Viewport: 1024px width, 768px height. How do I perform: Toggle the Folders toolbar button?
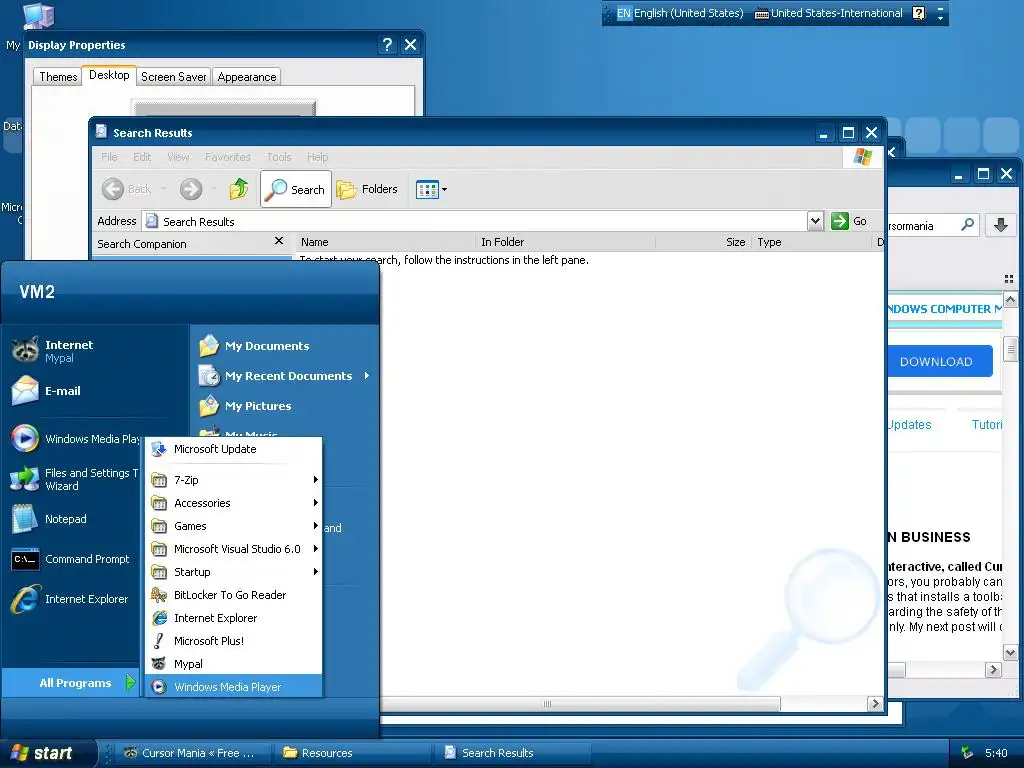tap(367, 189)
